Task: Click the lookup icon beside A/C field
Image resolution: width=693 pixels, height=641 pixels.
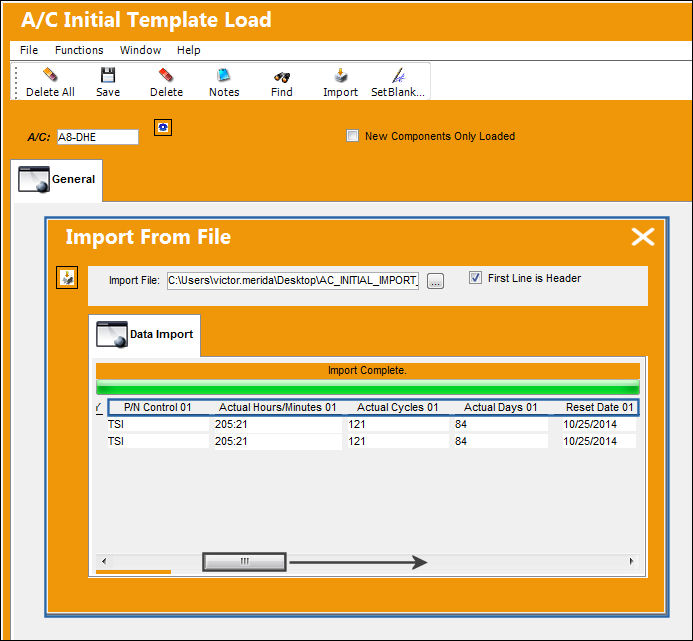Action: click(163, 128)
